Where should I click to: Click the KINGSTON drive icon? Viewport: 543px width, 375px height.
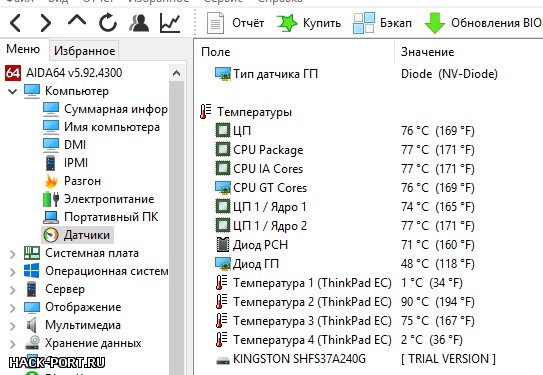pyautogui.click(x=223, y=361)
